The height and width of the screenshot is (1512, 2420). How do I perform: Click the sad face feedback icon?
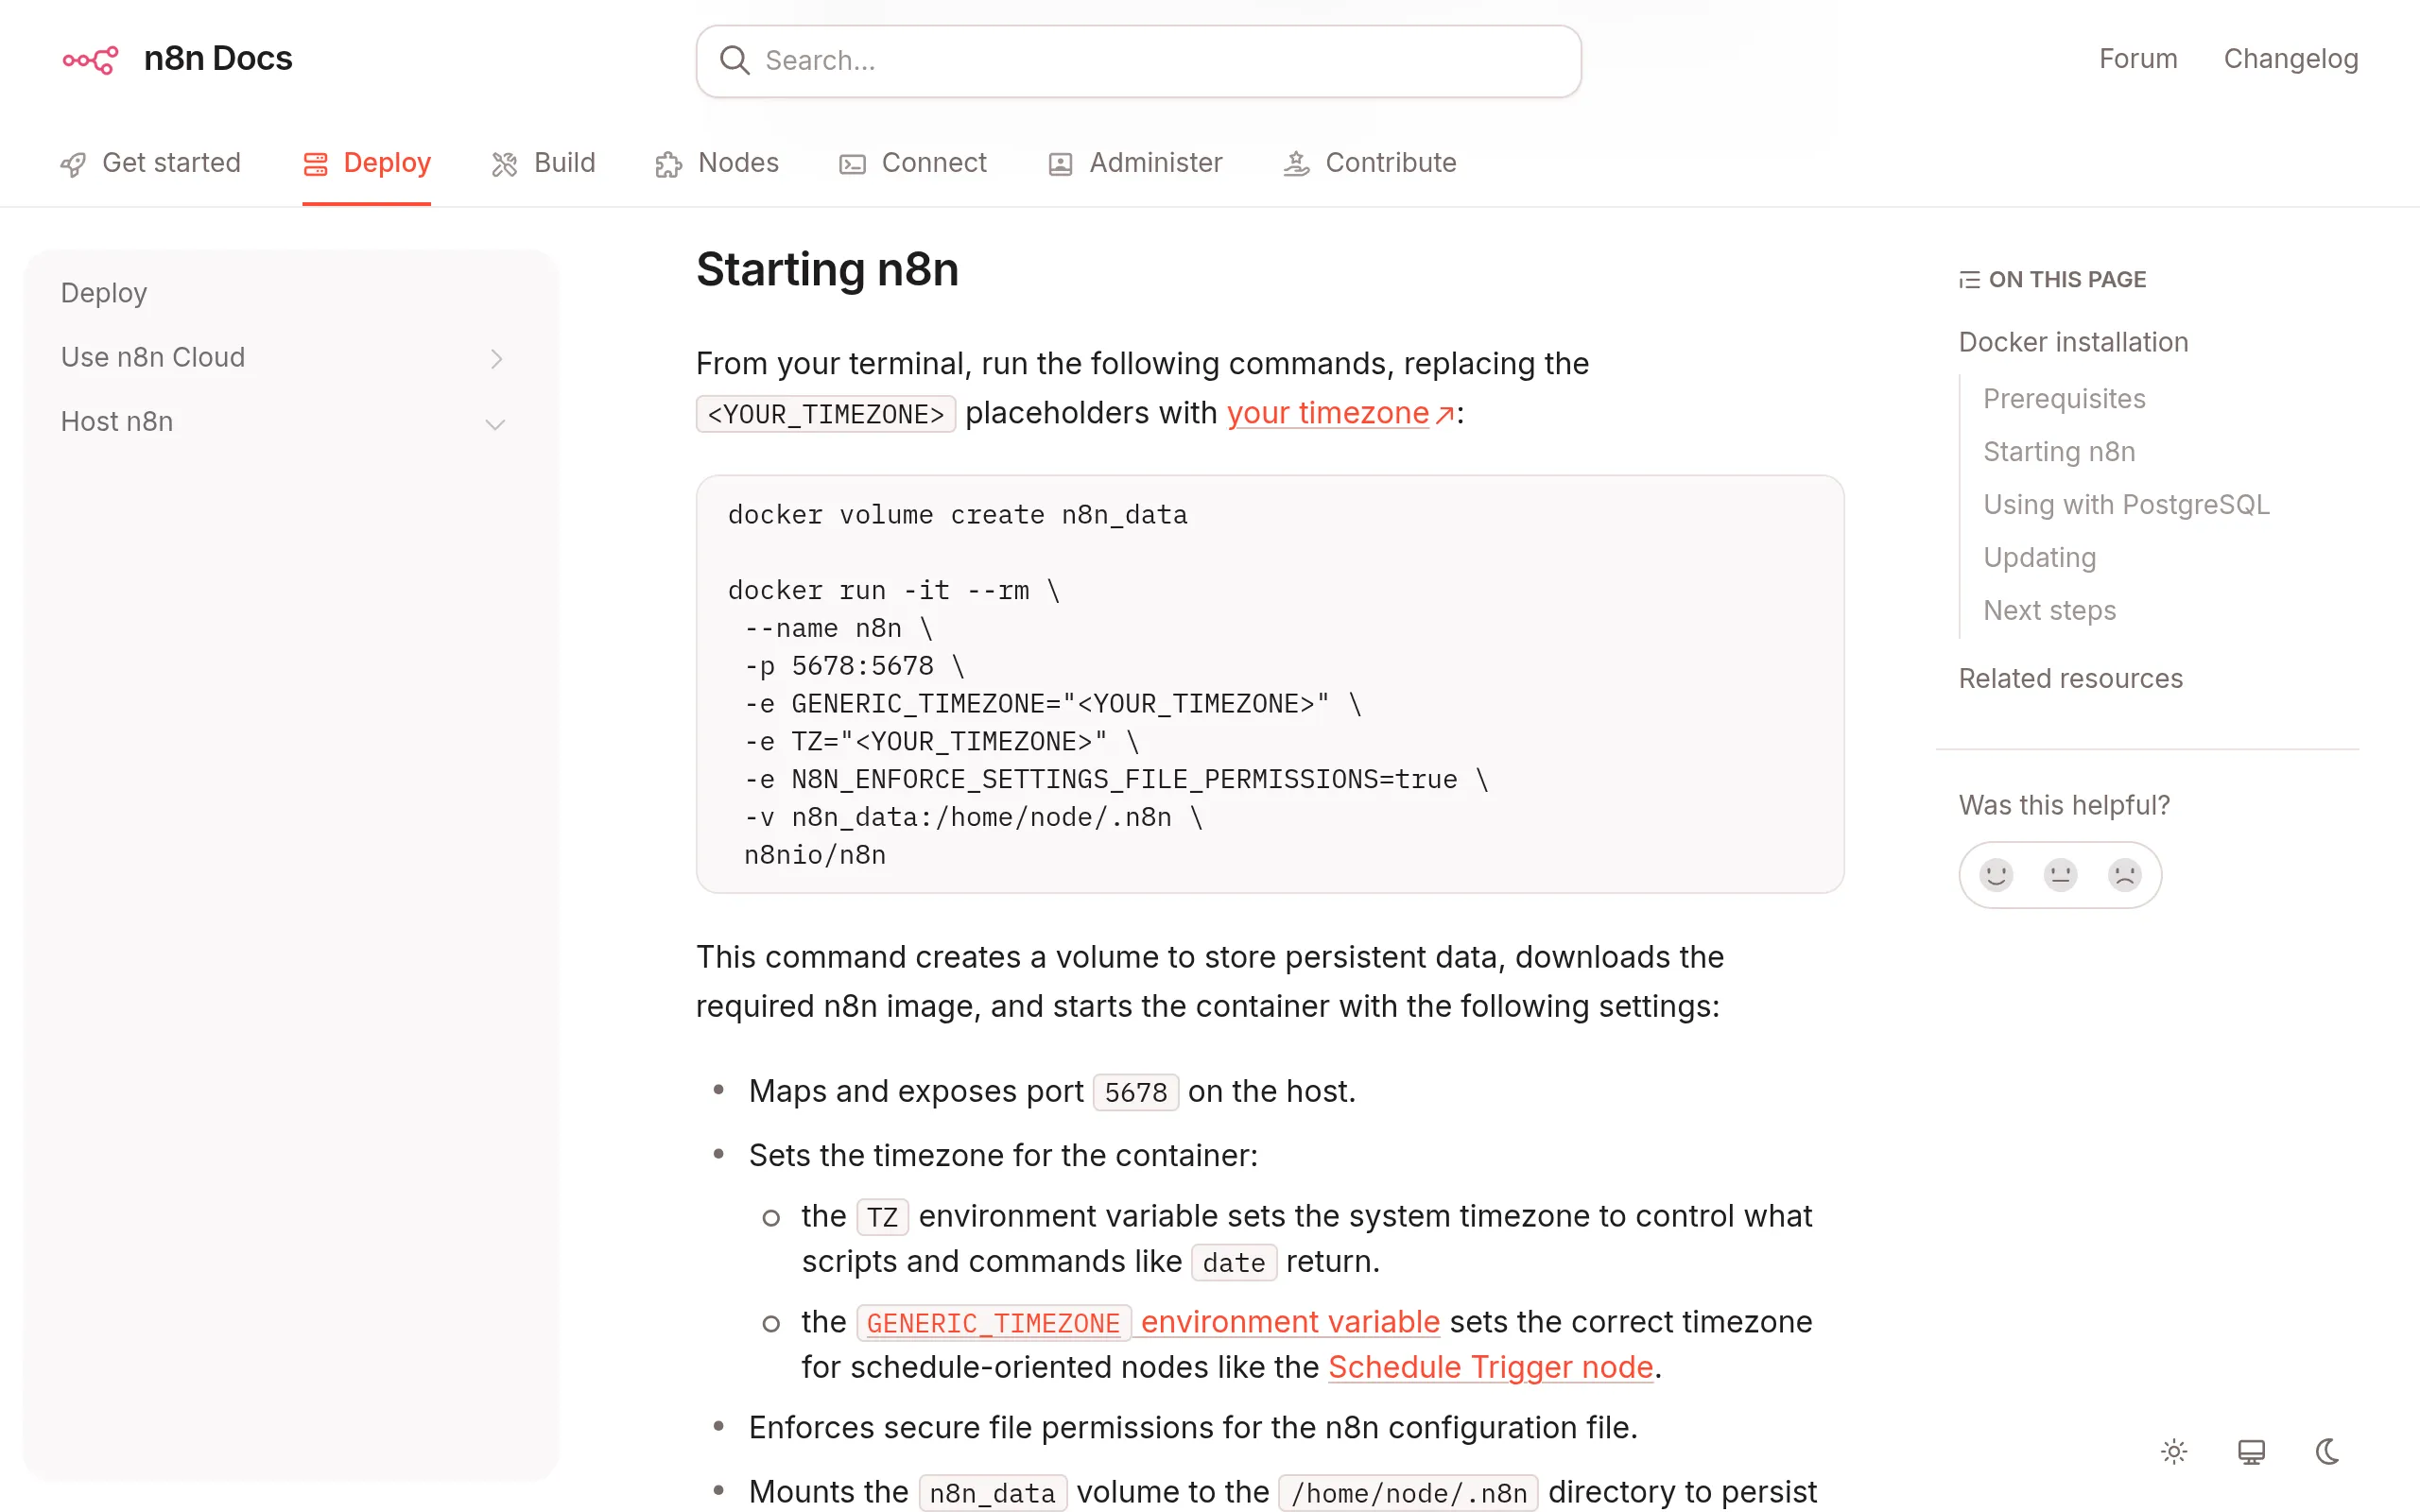point(2124,875)
